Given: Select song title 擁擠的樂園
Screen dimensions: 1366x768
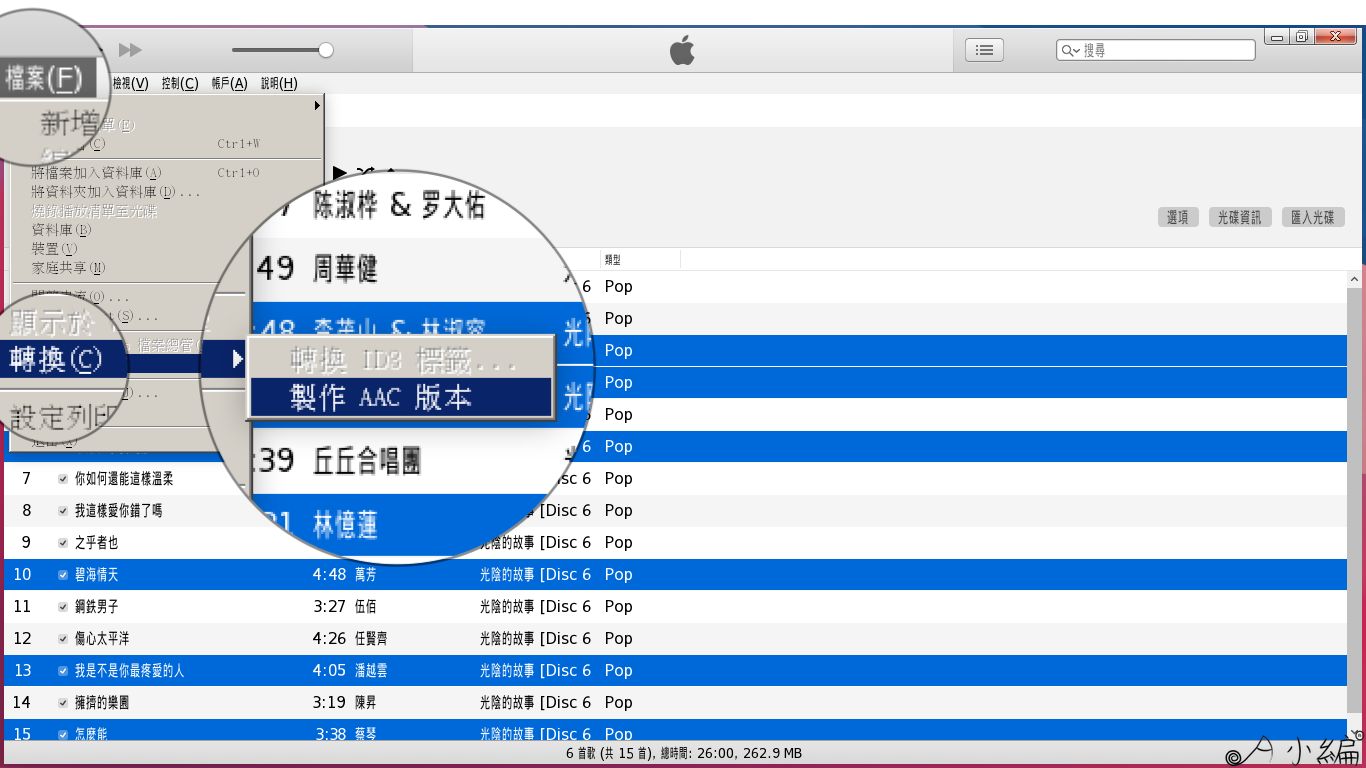Looking at the screenshot, I should 102,703.
